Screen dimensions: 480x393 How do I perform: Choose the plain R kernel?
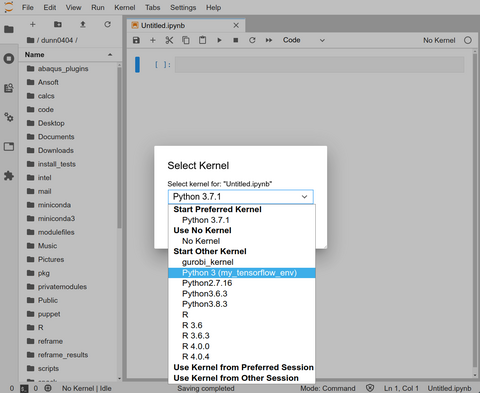point(242,315)
